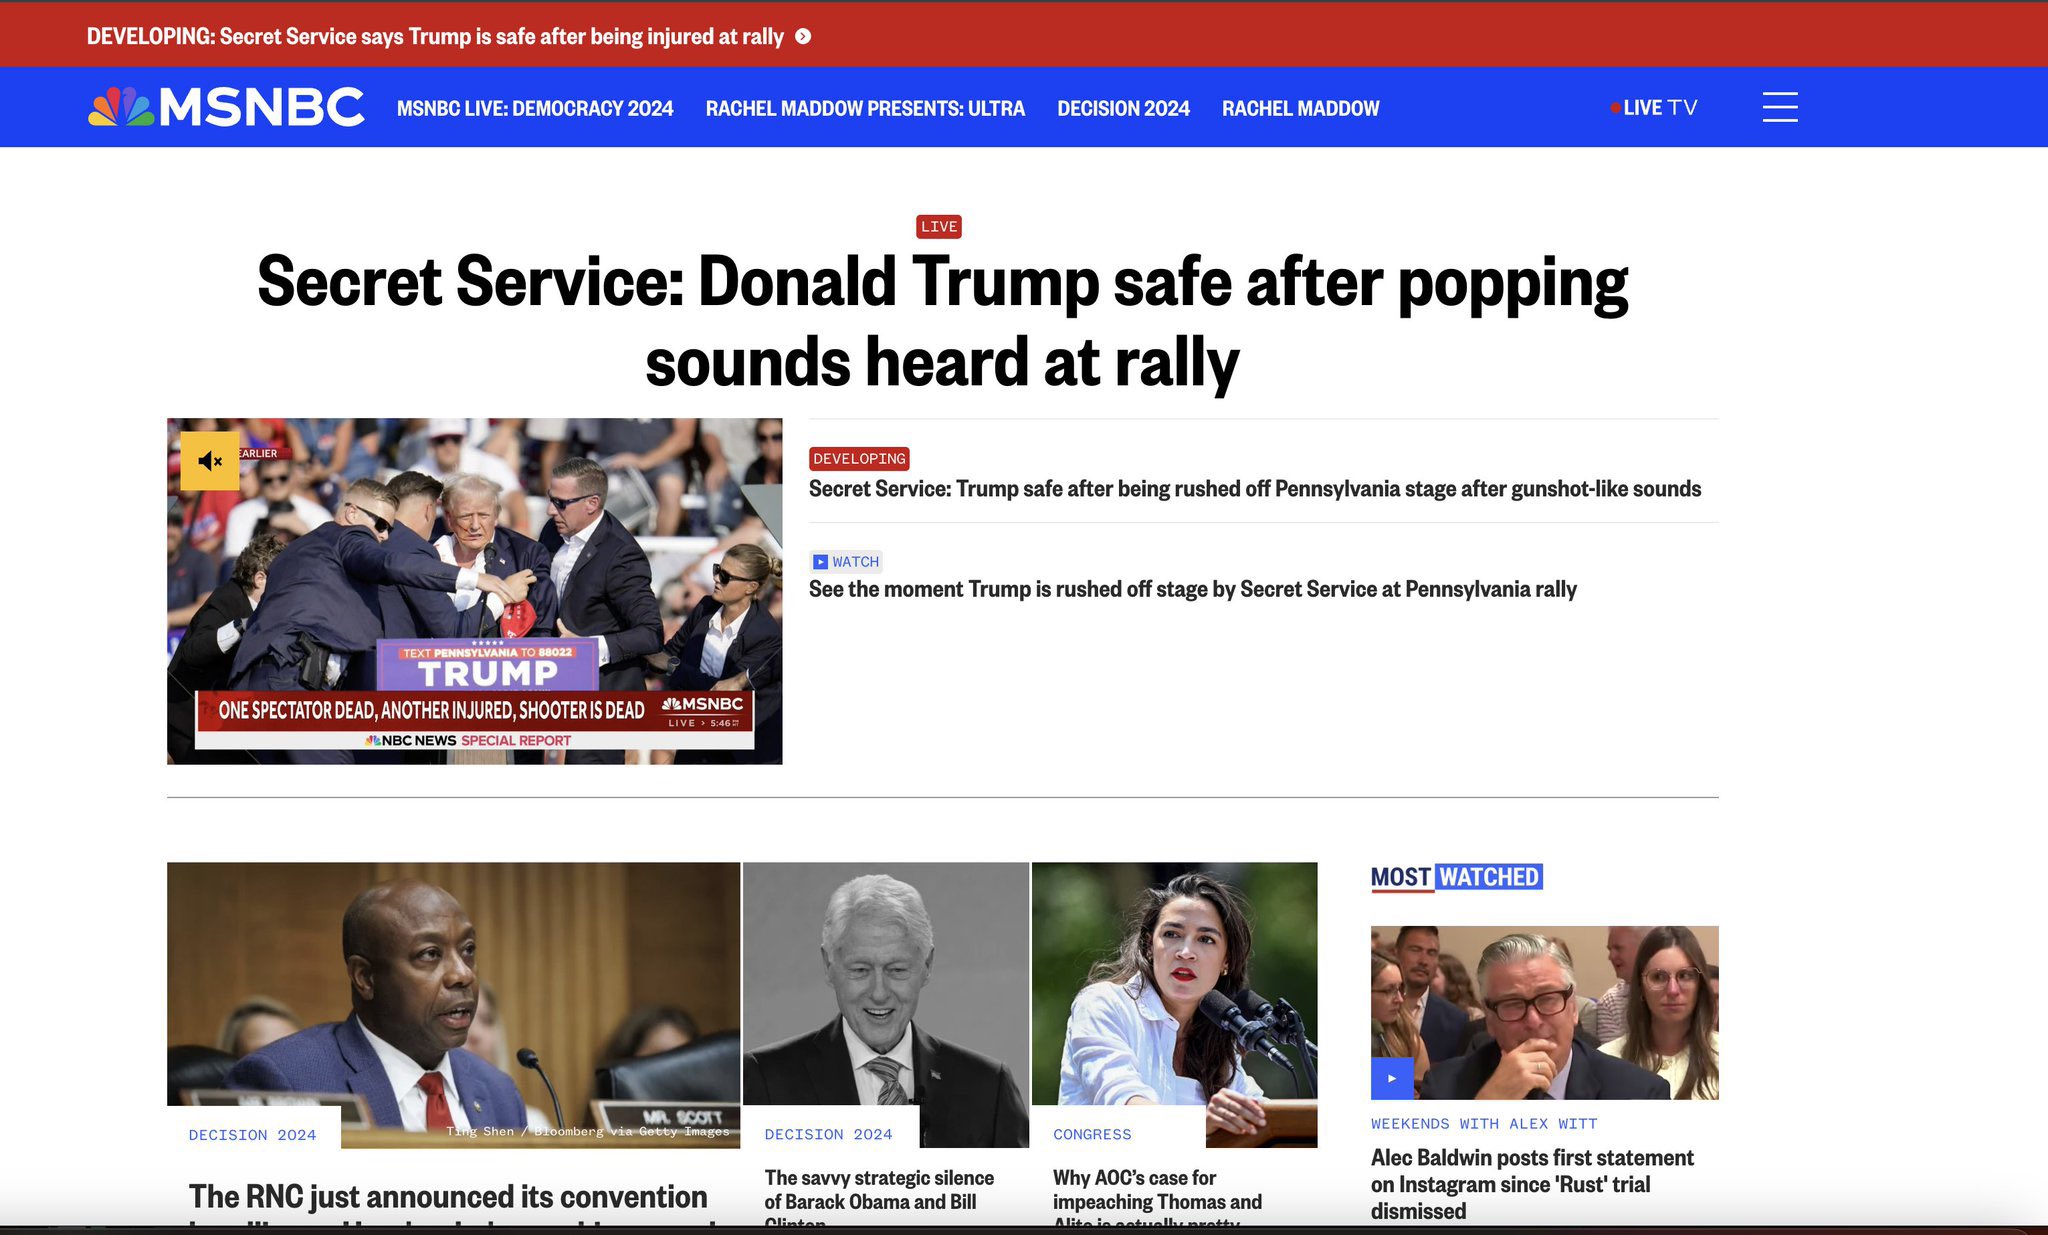Screen dimensions: 2048x1235
Task: Open the 'See the moment Trump is rushed' video link
Action: click(x=1192, y=589)
